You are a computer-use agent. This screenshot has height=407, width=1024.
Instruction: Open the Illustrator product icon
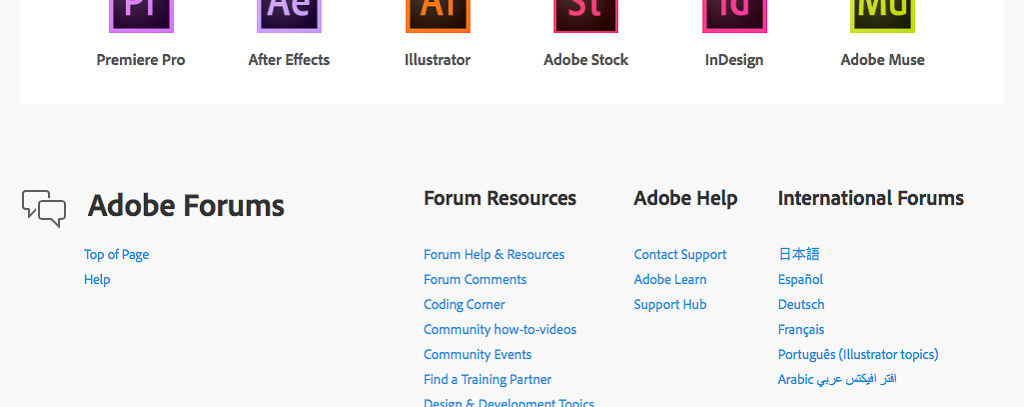[x=438, y=16]
